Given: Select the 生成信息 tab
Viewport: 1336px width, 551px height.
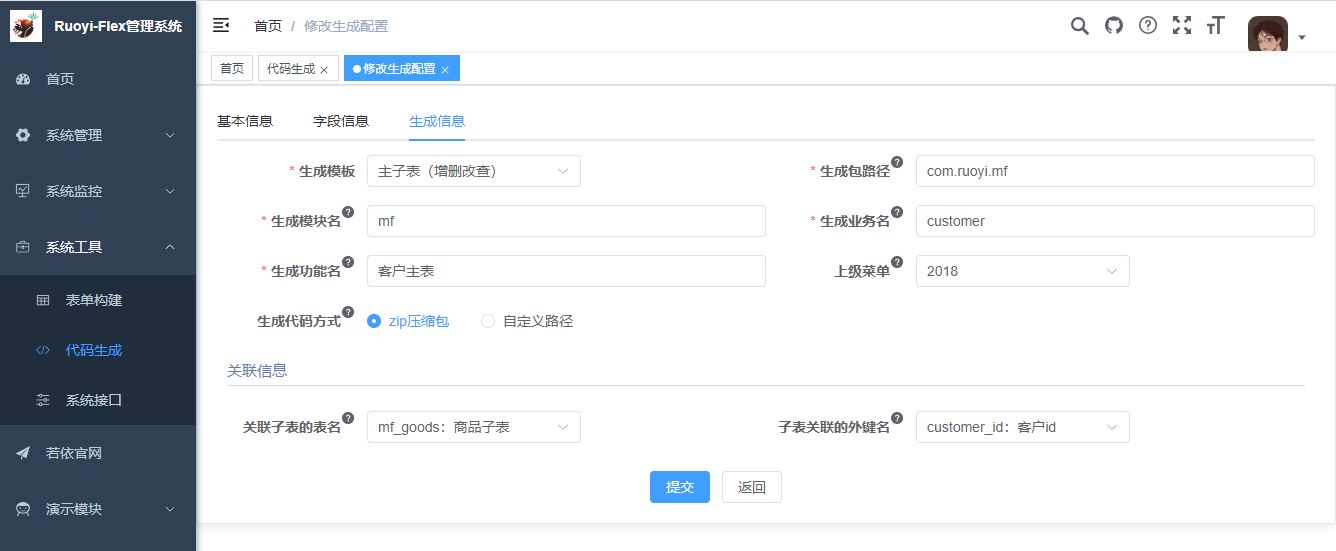Looking at the screenshot, I should click(x=437, y=121).
